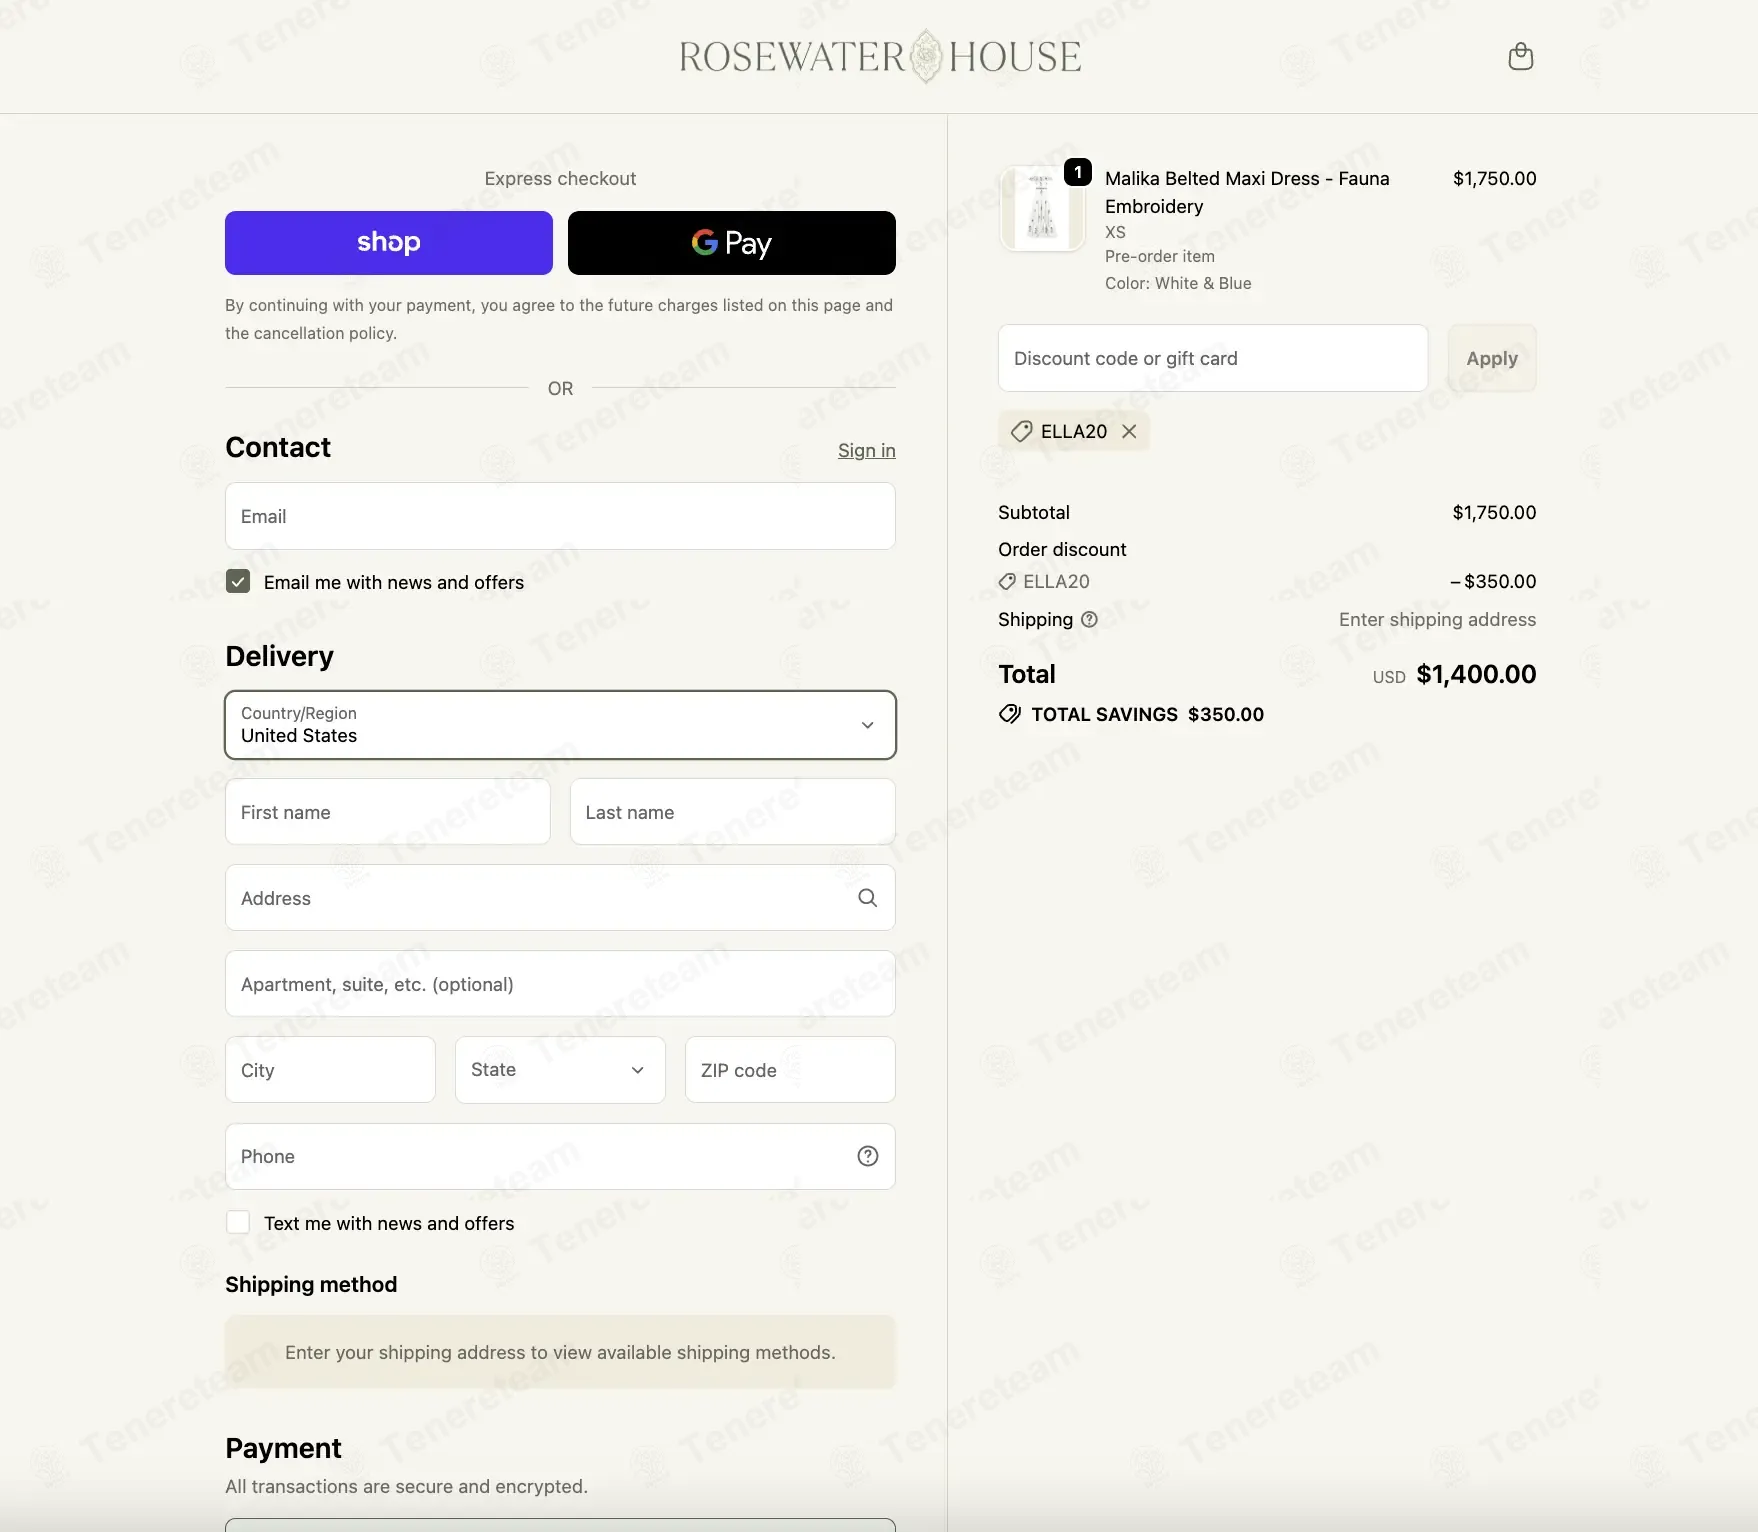Remove the ELLA20 discount code
Image resolution: width=1758 pixels, height=1532 pixels.
(x=1129, y=431)
